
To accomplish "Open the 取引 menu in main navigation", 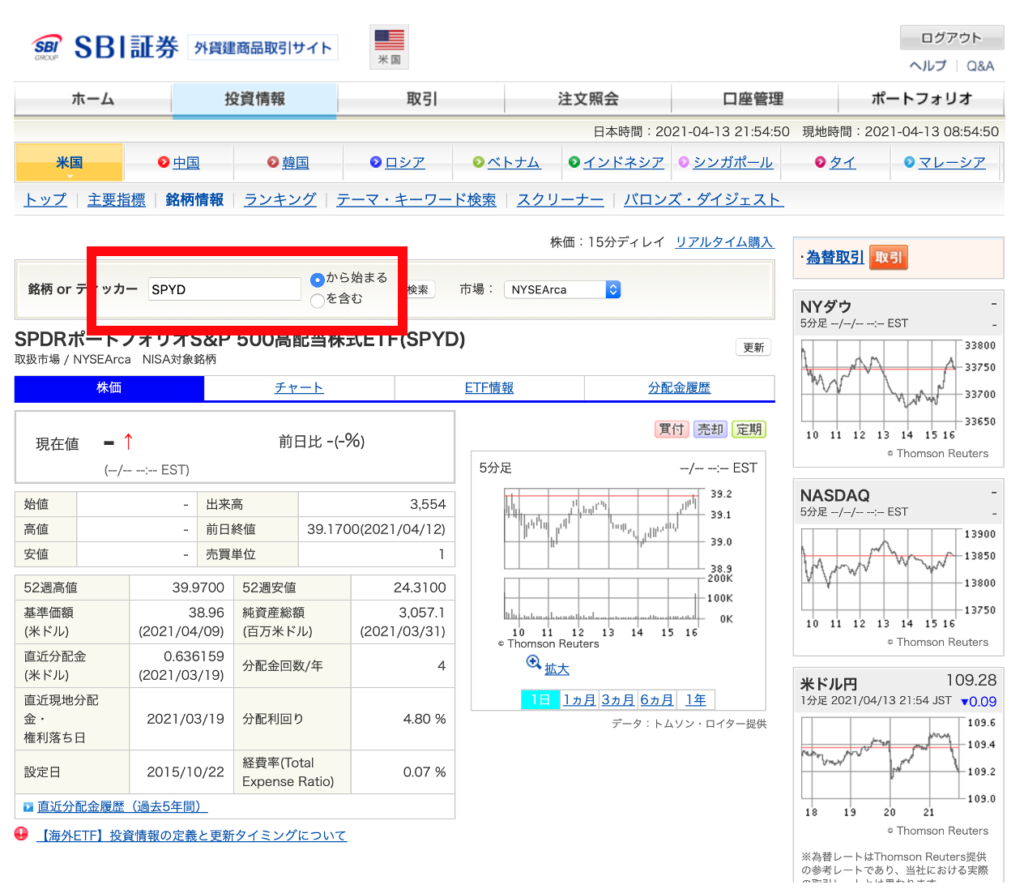I will 421,99.
